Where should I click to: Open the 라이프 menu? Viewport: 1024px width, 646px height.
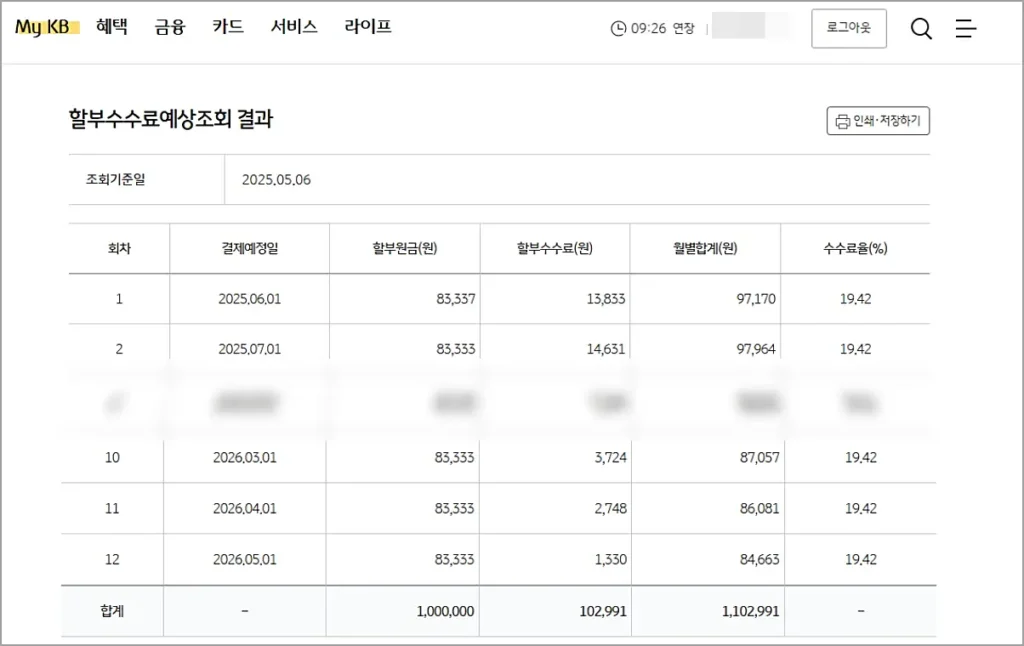click(x=368, y=27)
